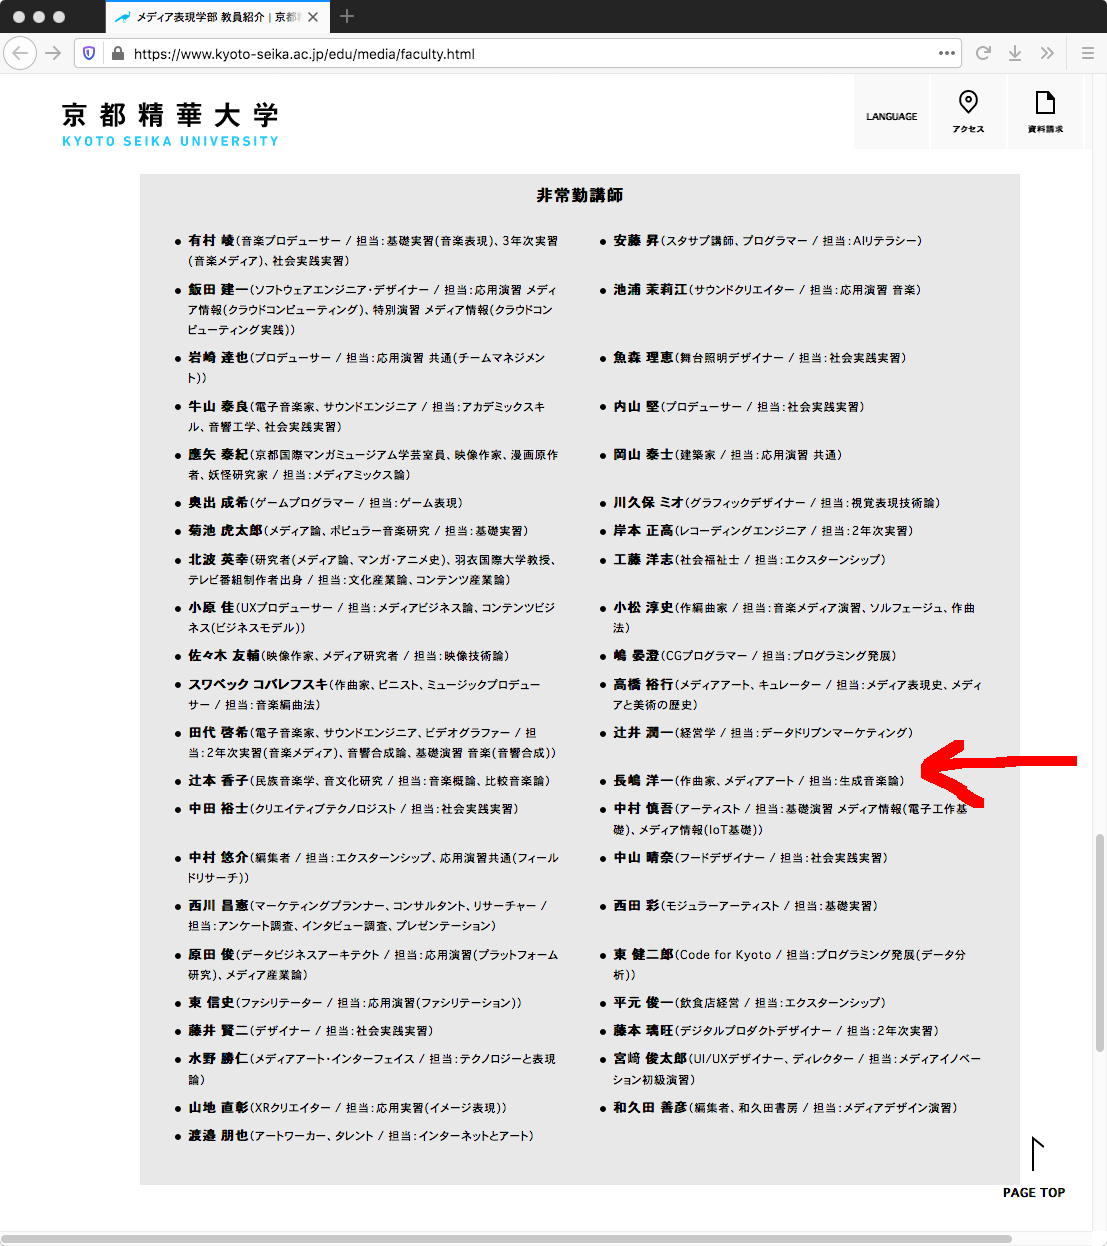Open a new browser tab
1107x1246 pixels.
tap(347, 16)
